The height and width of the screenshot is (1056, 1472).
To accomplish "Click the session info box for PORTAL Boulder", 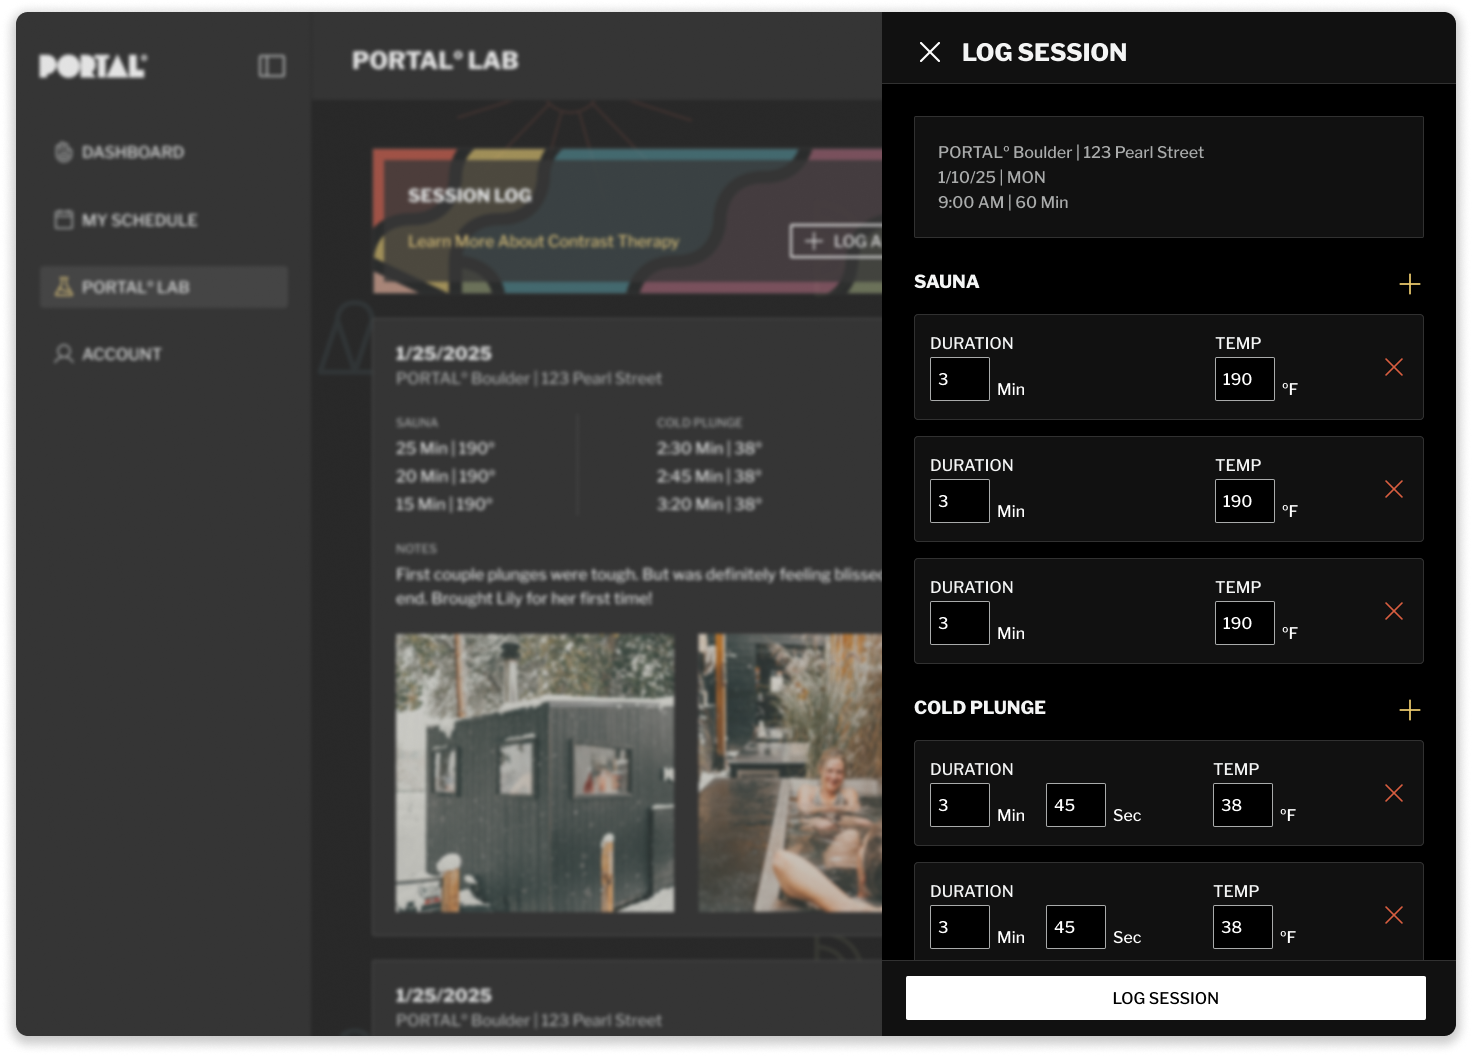I will pos(1169,177).
